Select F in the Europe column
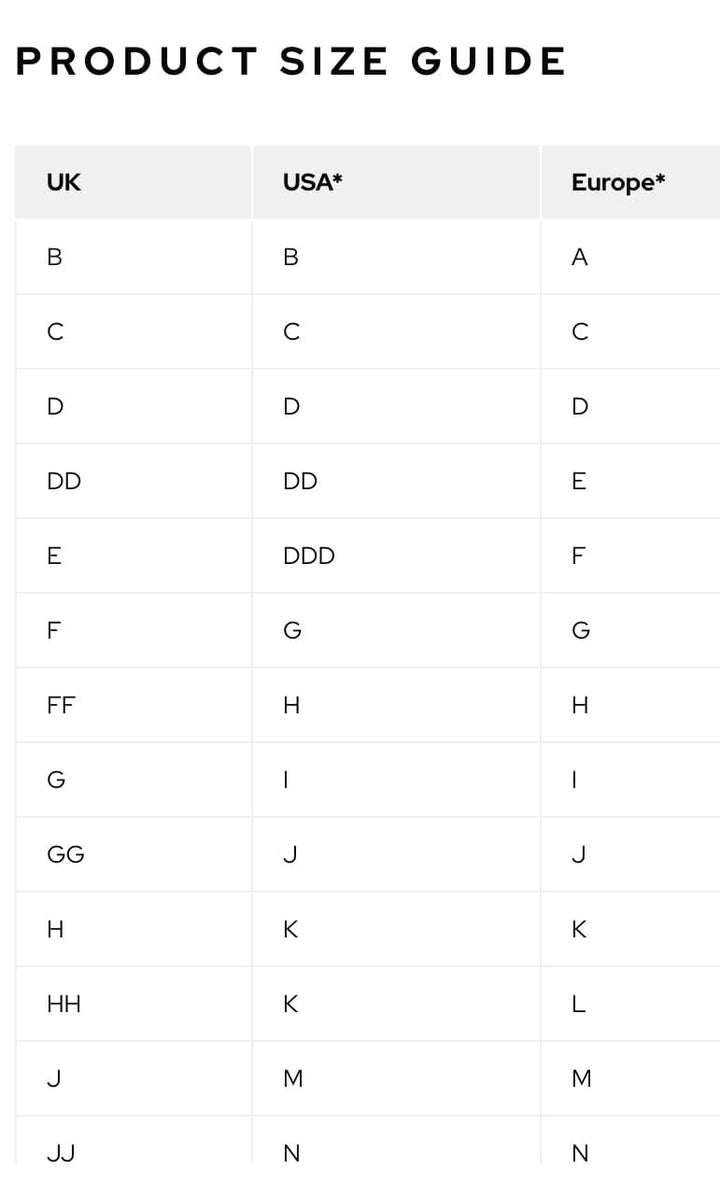The width and height of the screenshot is (720, 1183). tap(578, 556)
